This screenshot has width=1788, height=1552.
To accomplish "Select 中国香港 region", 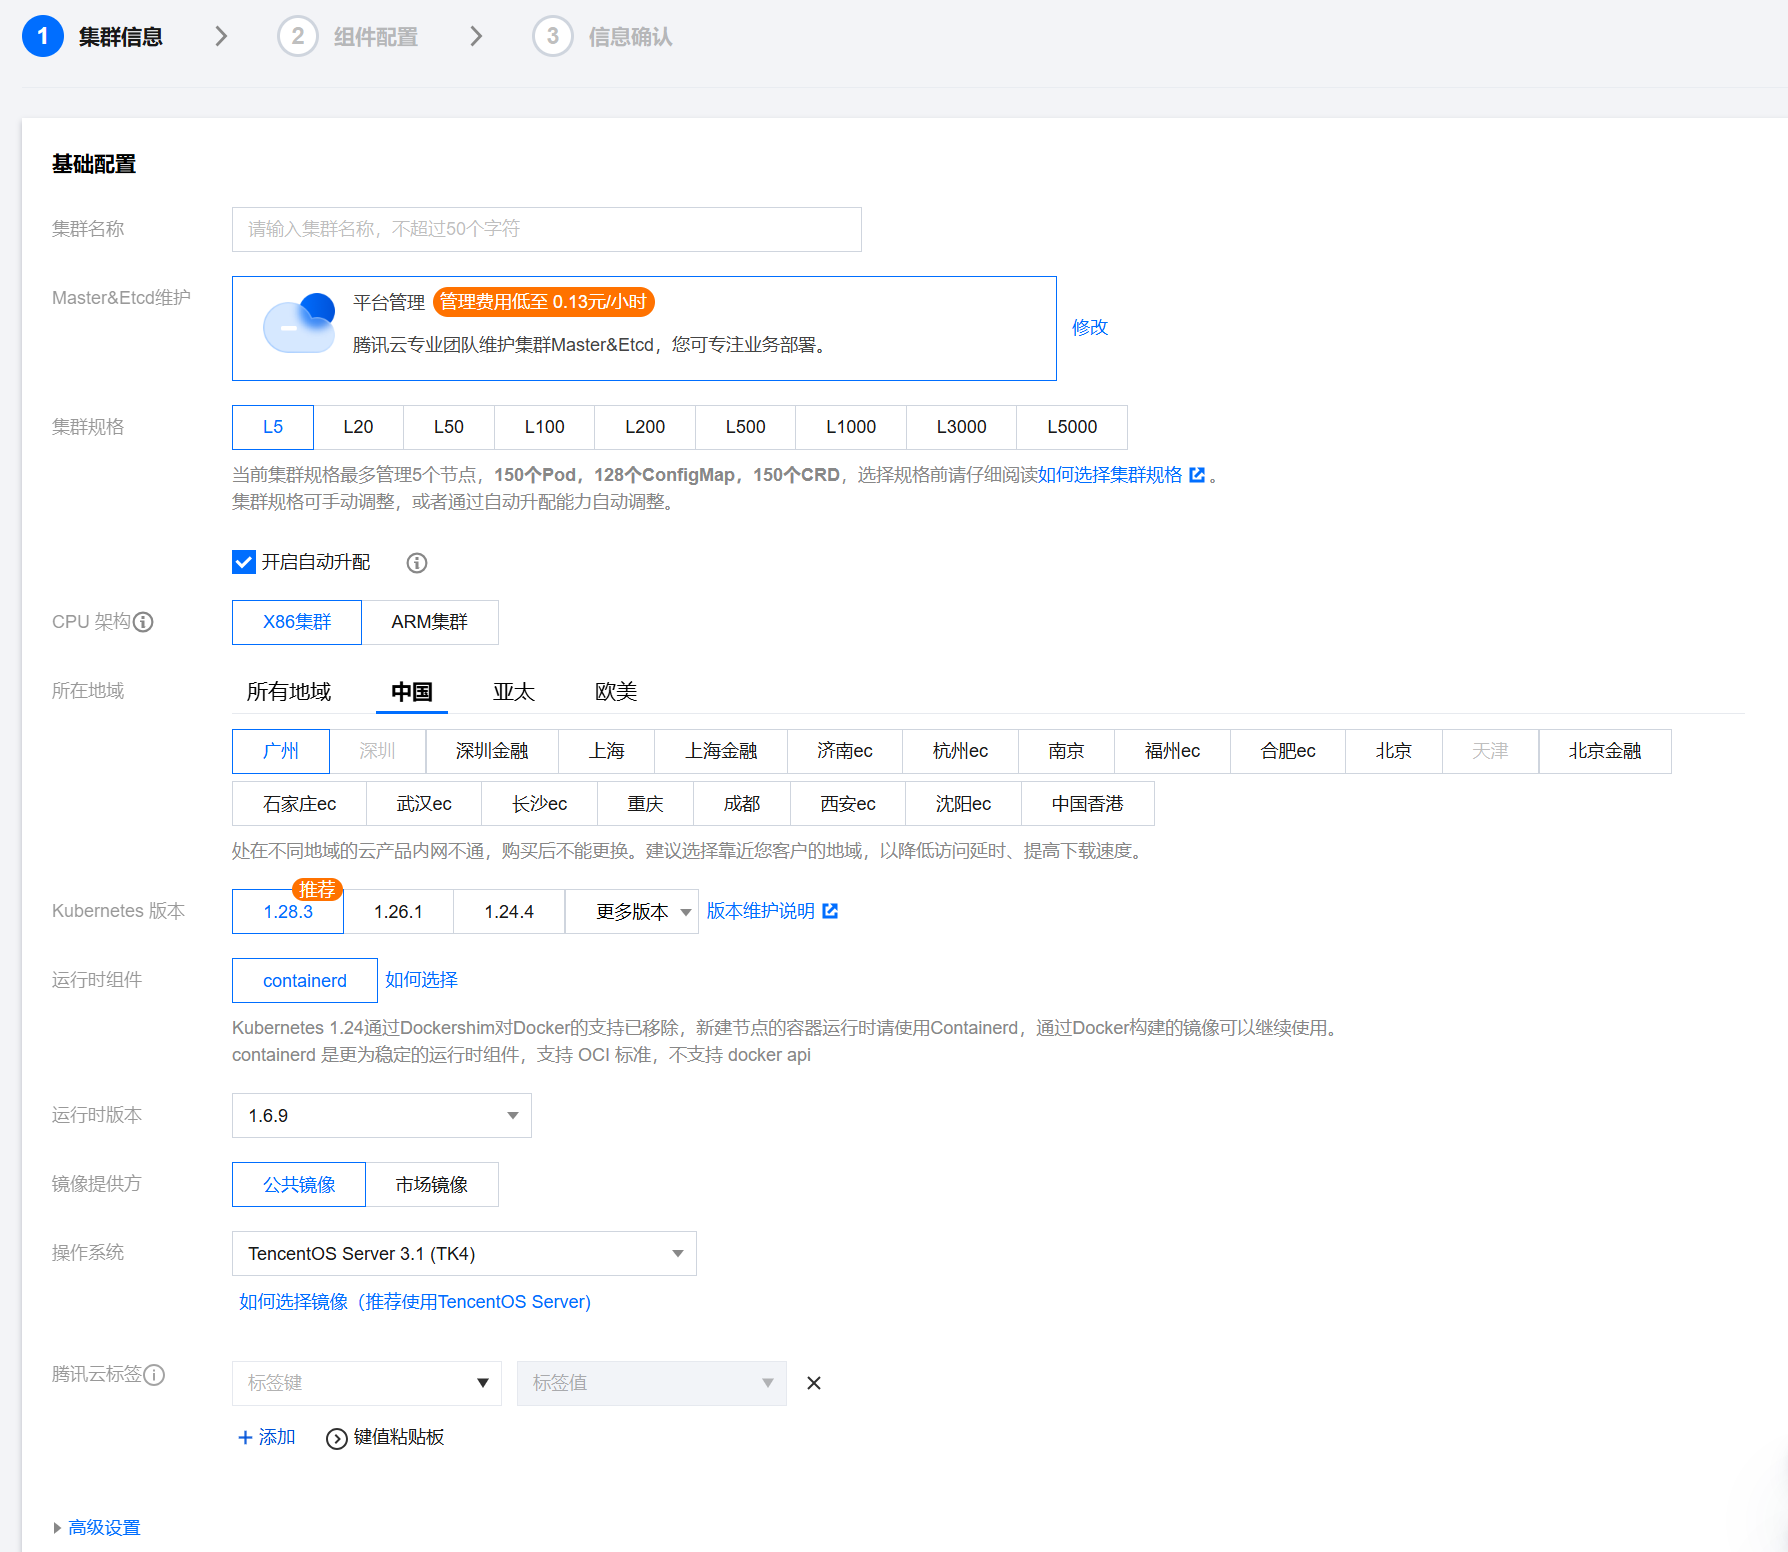I will pyautogui.click(x=1088, y=804).
